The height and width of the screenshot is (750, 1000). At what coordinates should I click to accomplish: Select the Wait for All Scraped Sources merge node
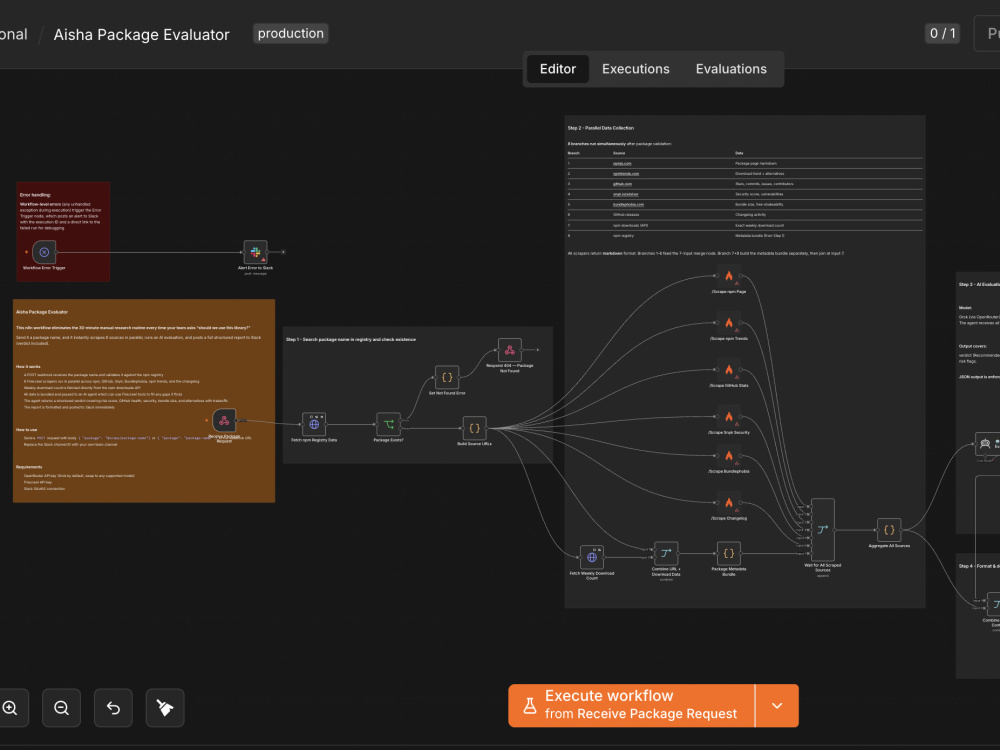tap(823, 529)
